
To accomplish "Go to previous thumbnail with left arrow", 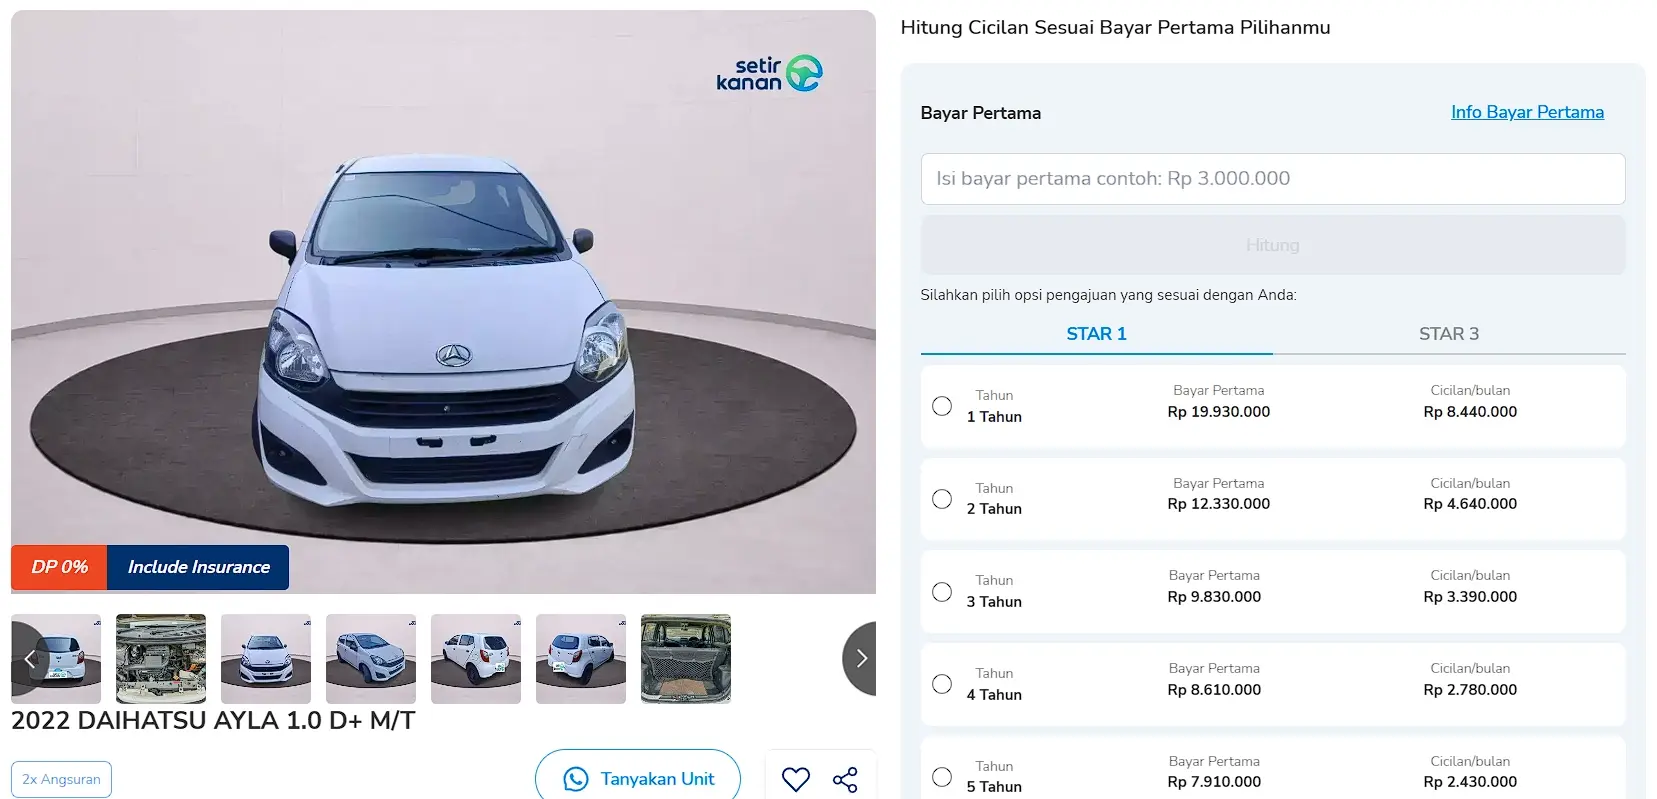I will [29, 658].
